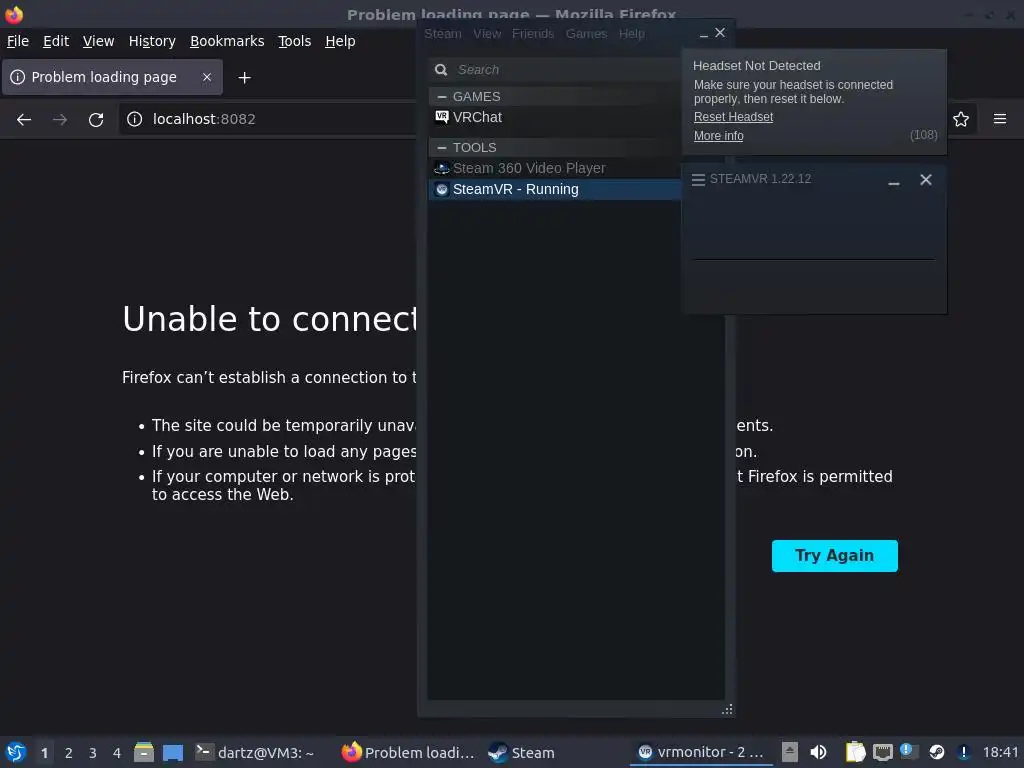Select Steam 360 Video Player entry
1024x768 pixels.
[x=554, y=168]
